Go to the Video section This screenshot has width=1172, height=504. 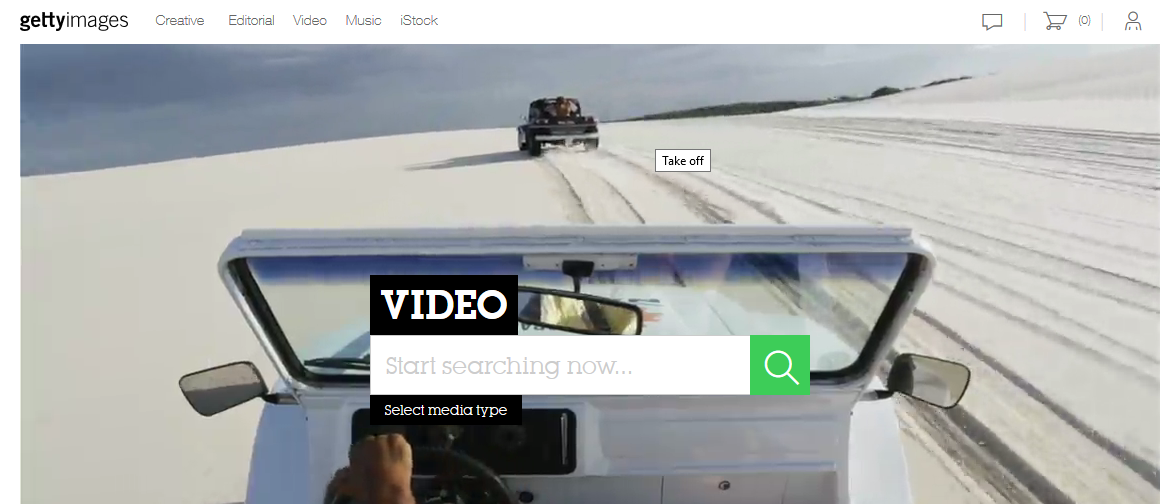(x=309, y=21)
